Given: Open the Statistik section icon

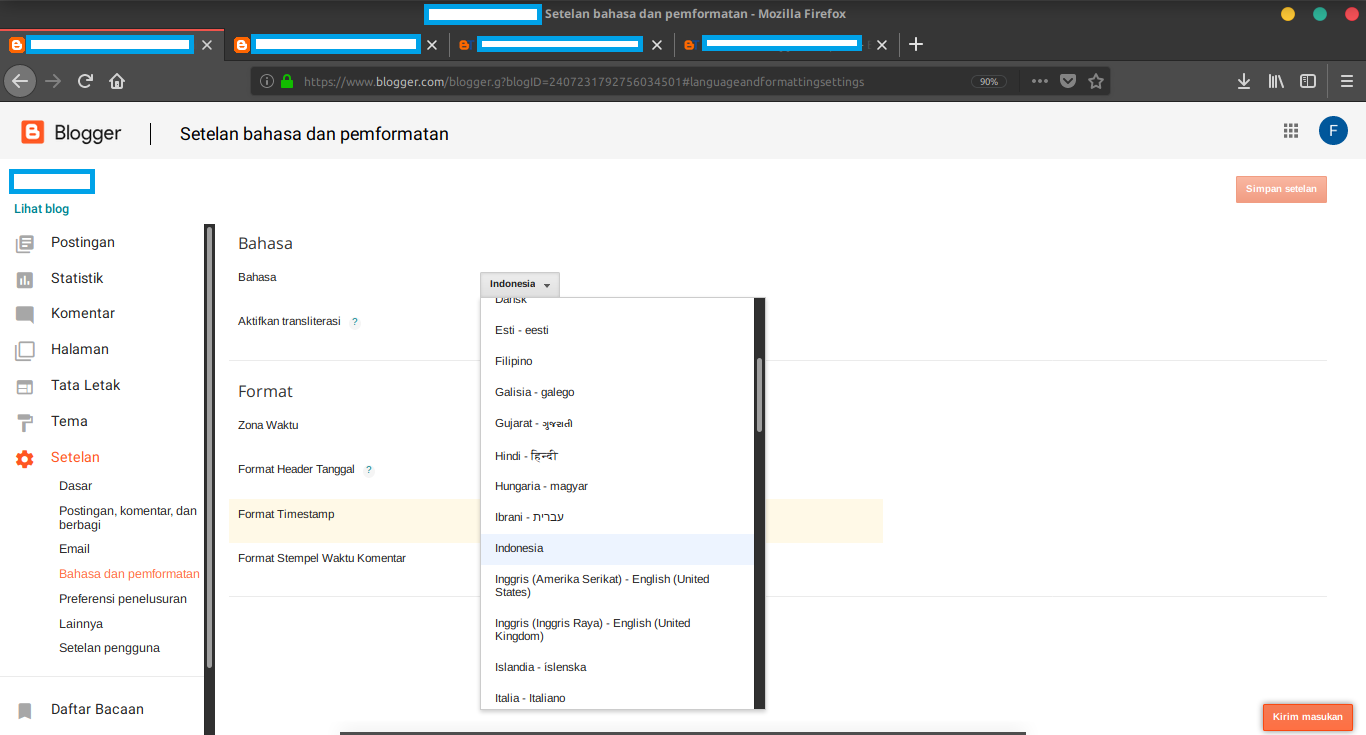Looking at the screenshot, I should (25, 278).
